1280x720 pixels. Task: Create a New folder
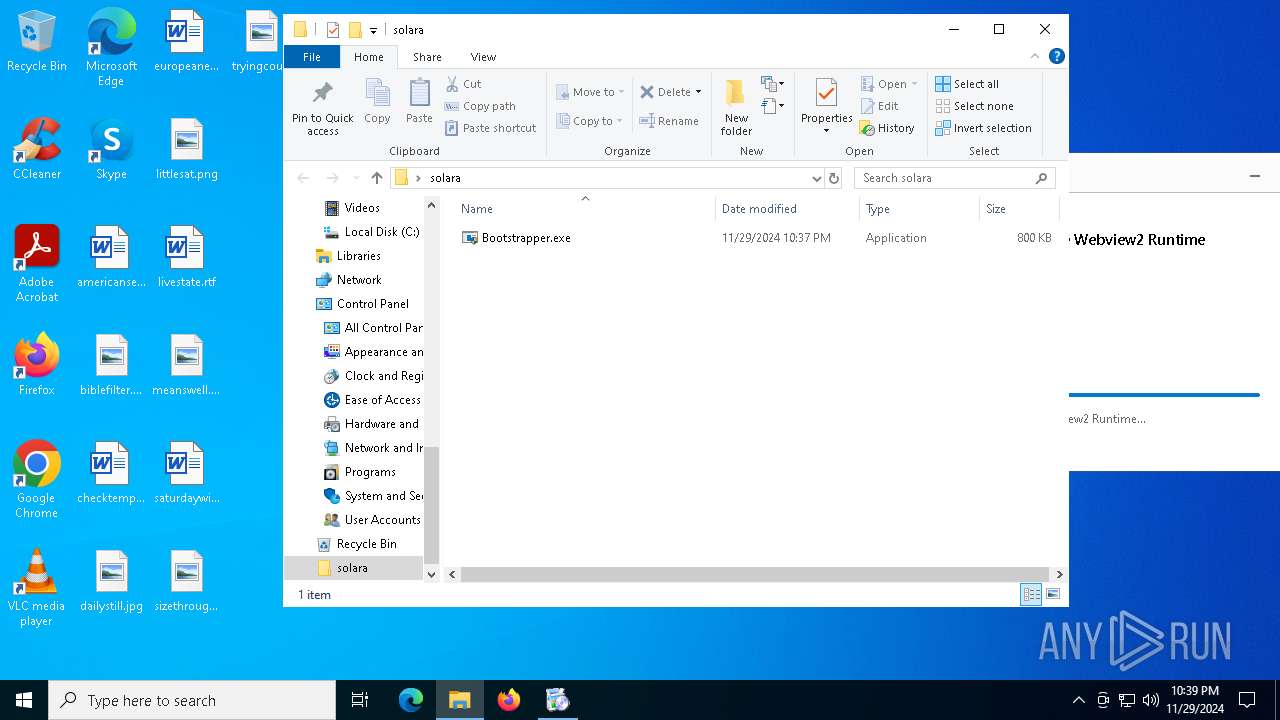pyautogui.click(x=736, y=107)
